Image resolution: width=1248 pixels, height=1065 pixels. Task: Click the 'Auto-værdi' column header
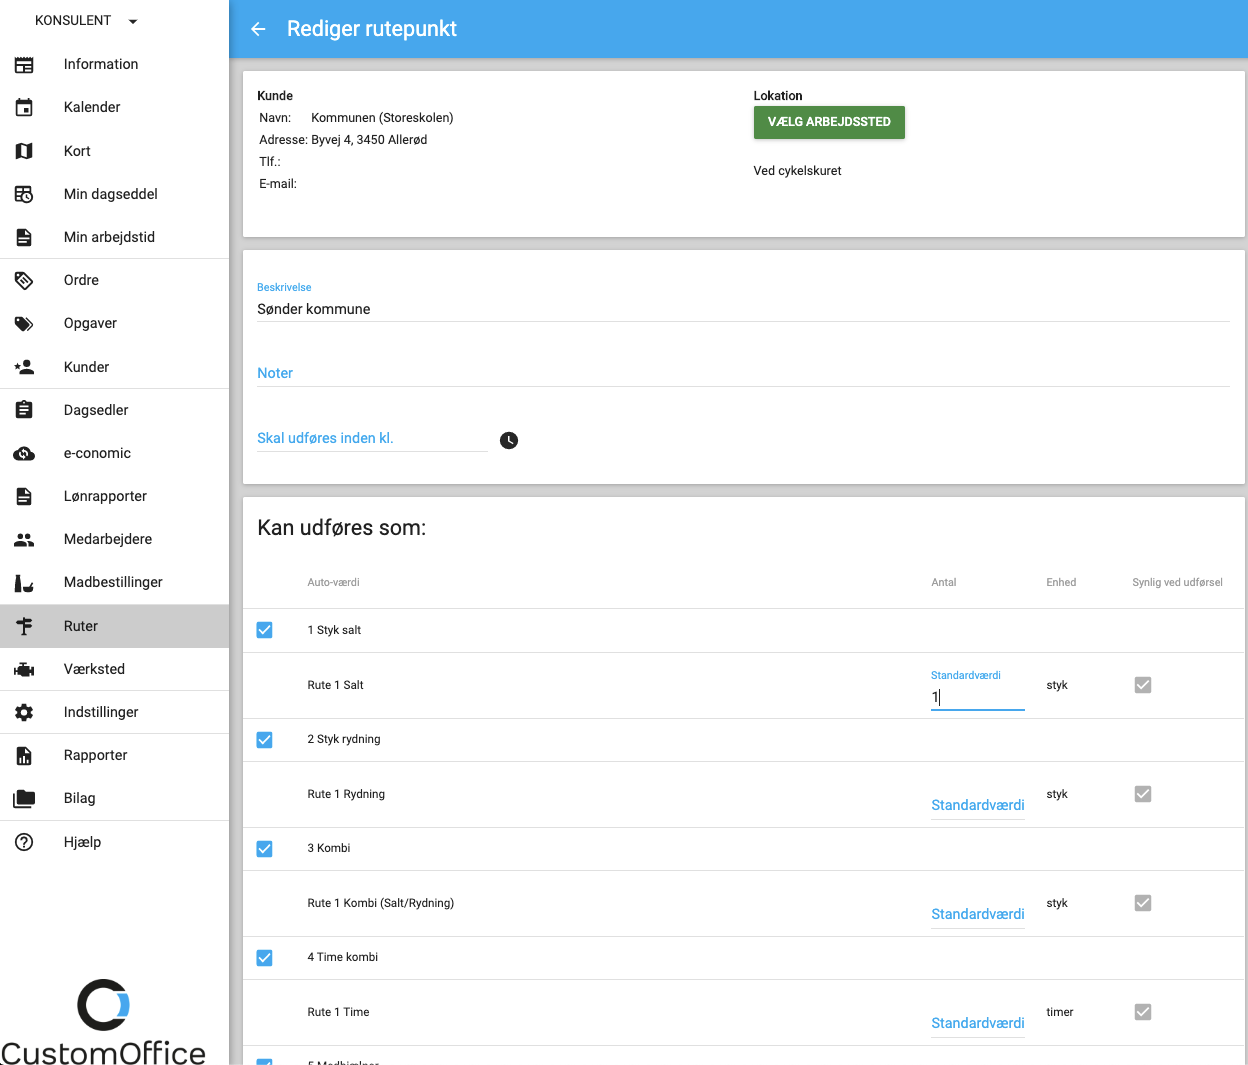coord(333,582)
